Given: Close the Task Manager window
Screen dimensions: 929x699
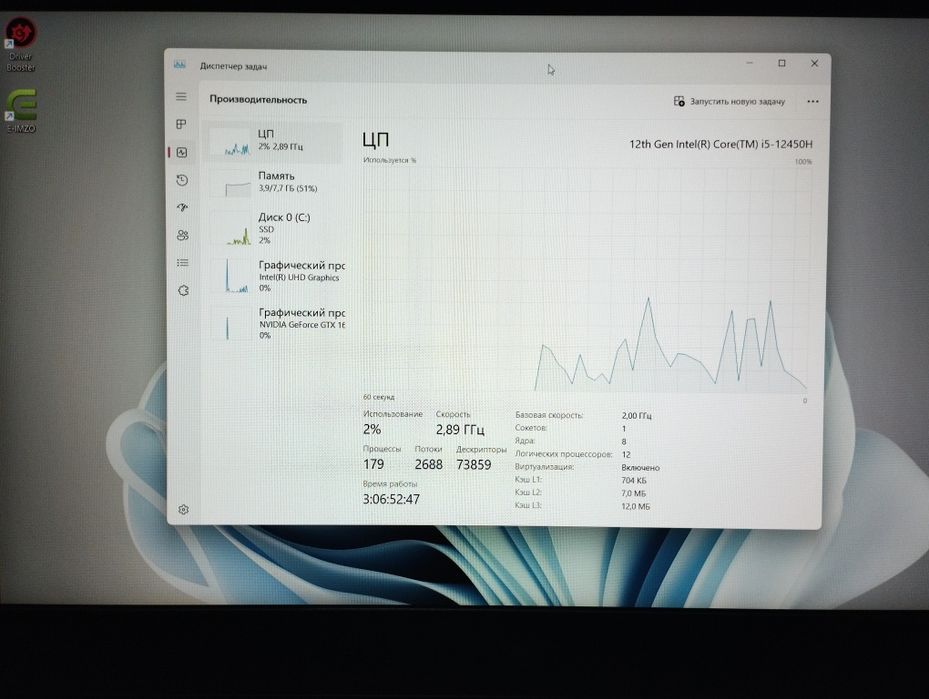Looking at the screenshot, I should point(815,63).
